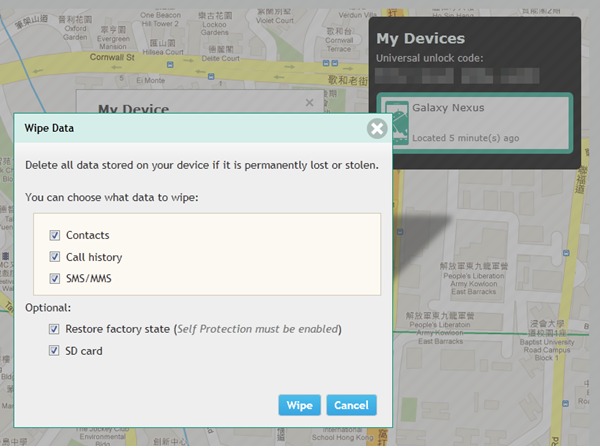600x446 pixels.
Task: Click Restore factory state label
Action: click(x=117, y=329)
